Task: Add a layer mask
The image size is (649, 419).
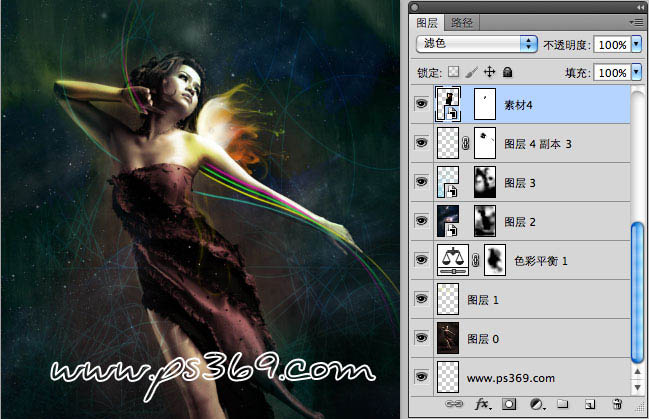Action: pyautogui.click(x=508, y=404)
